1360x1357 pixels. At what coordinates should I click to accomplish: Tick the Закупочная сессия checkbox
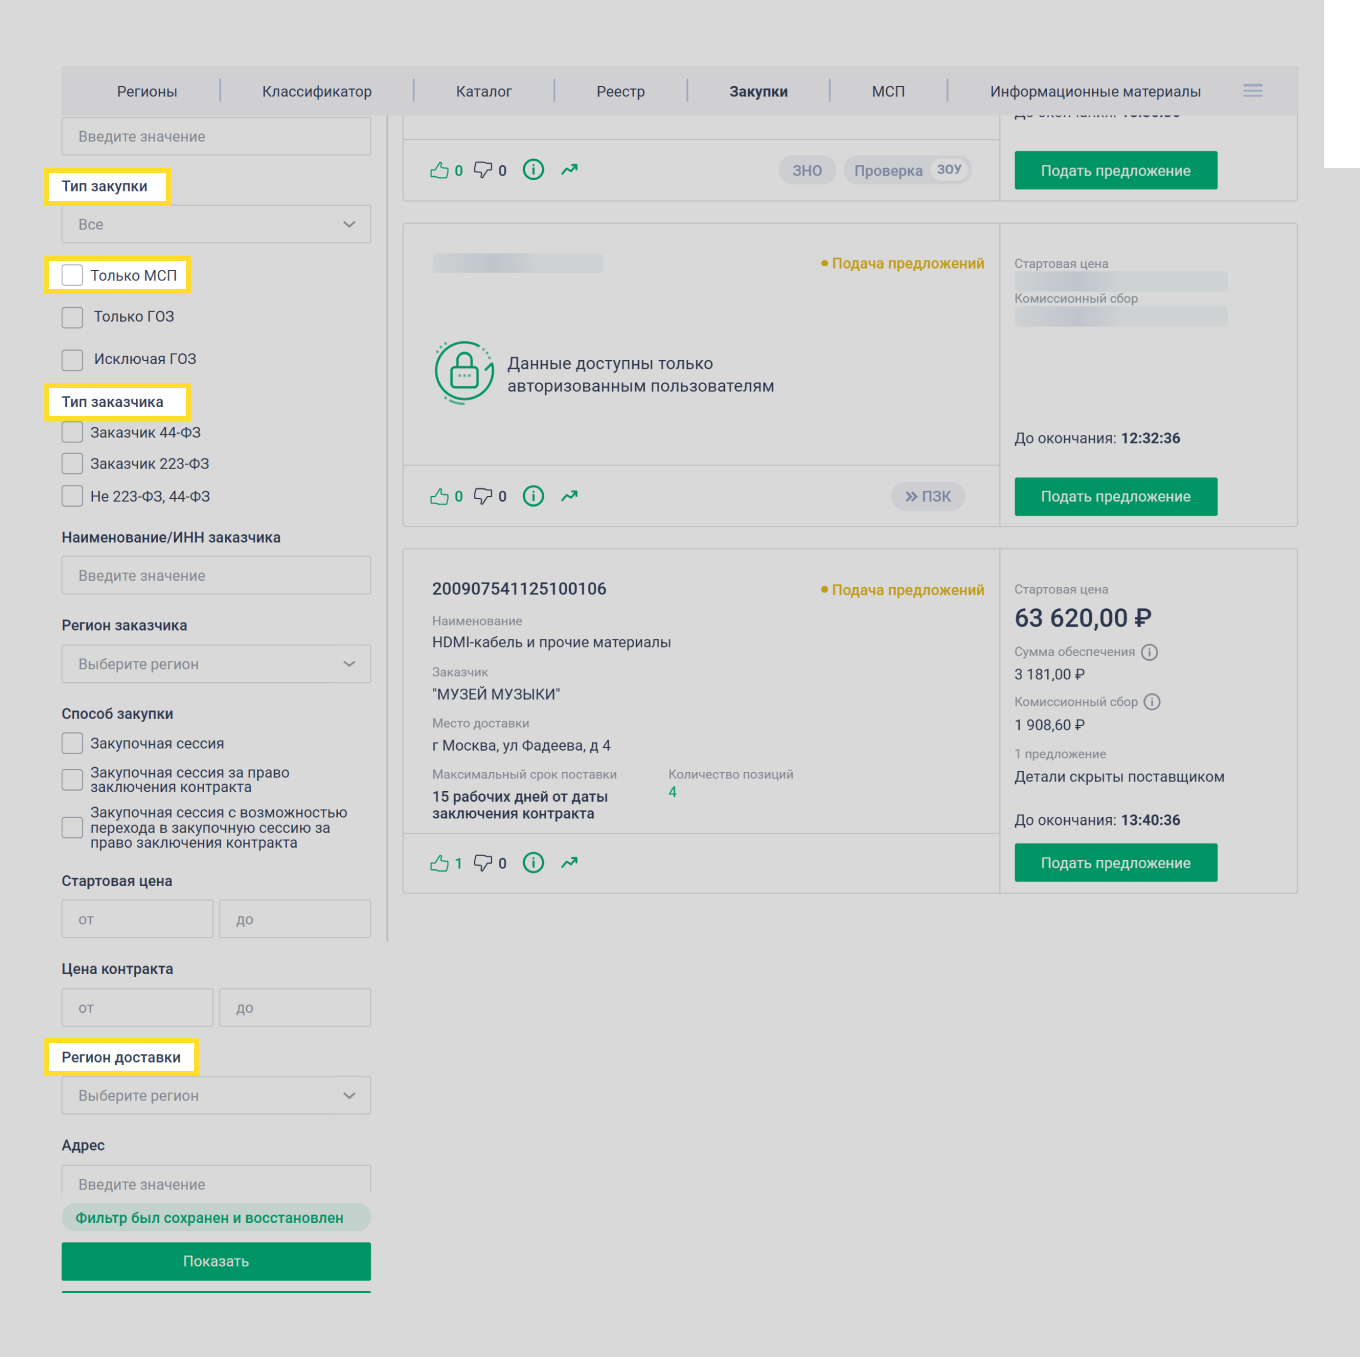[x=73, y=743]
